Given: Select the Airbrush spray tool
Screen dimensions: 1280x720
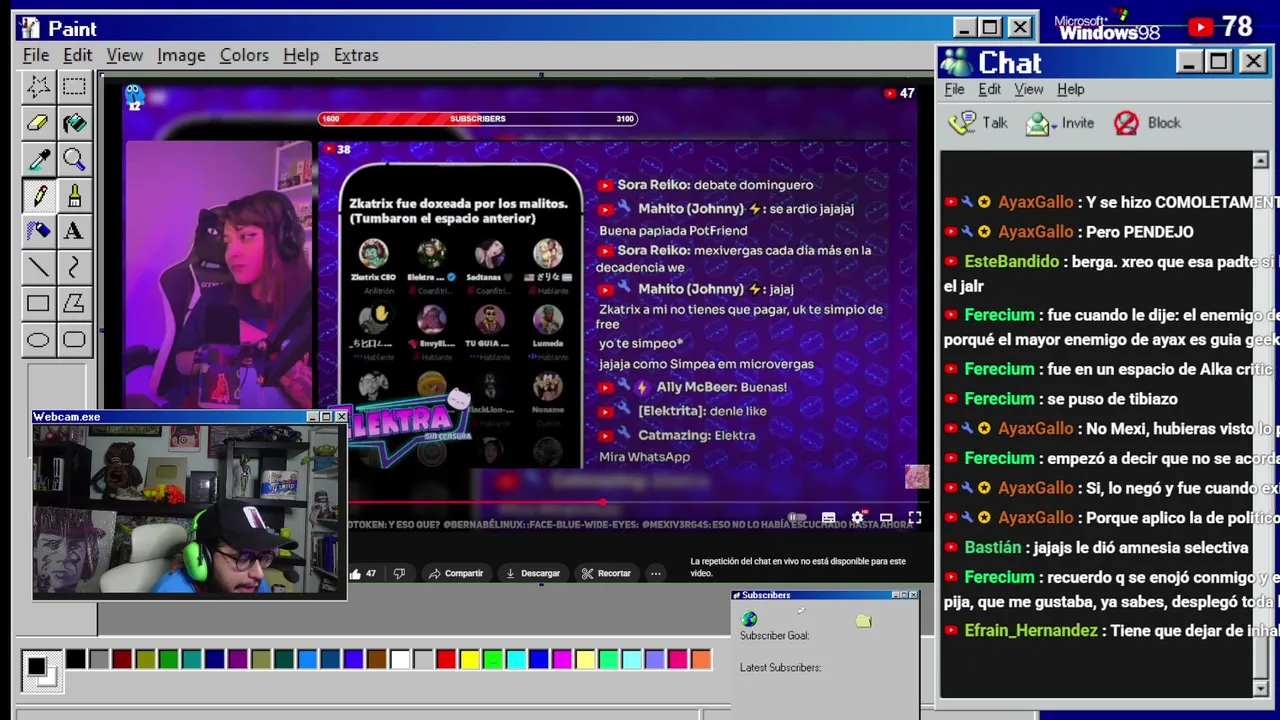Looking at the screenshot, I should pyautogui.click(x=38, y=231).
